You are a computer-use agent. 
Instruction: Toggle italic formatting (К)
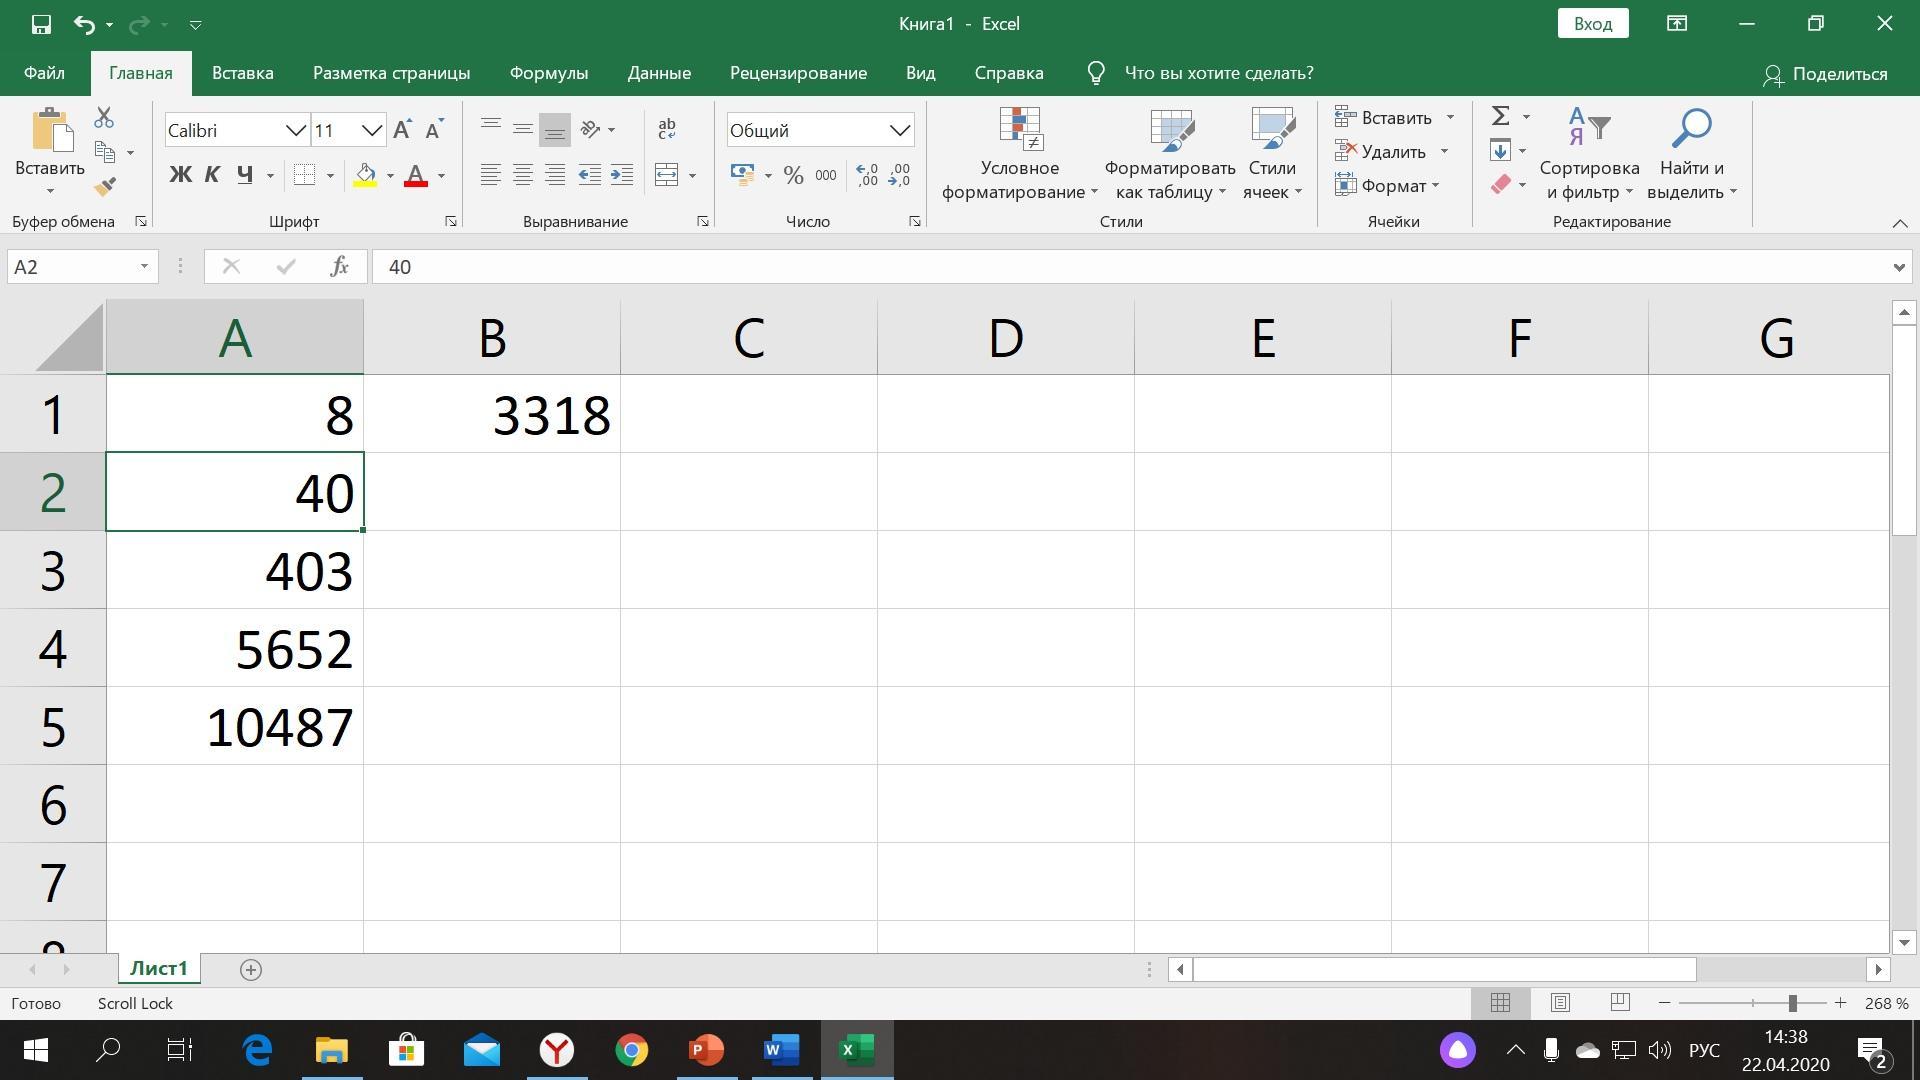pos(212,176)
